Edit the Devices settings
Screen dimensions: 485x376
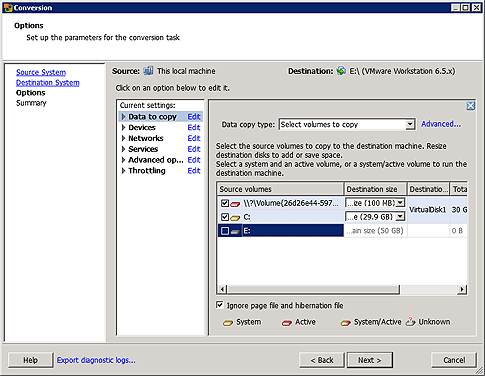pos(194,128)
